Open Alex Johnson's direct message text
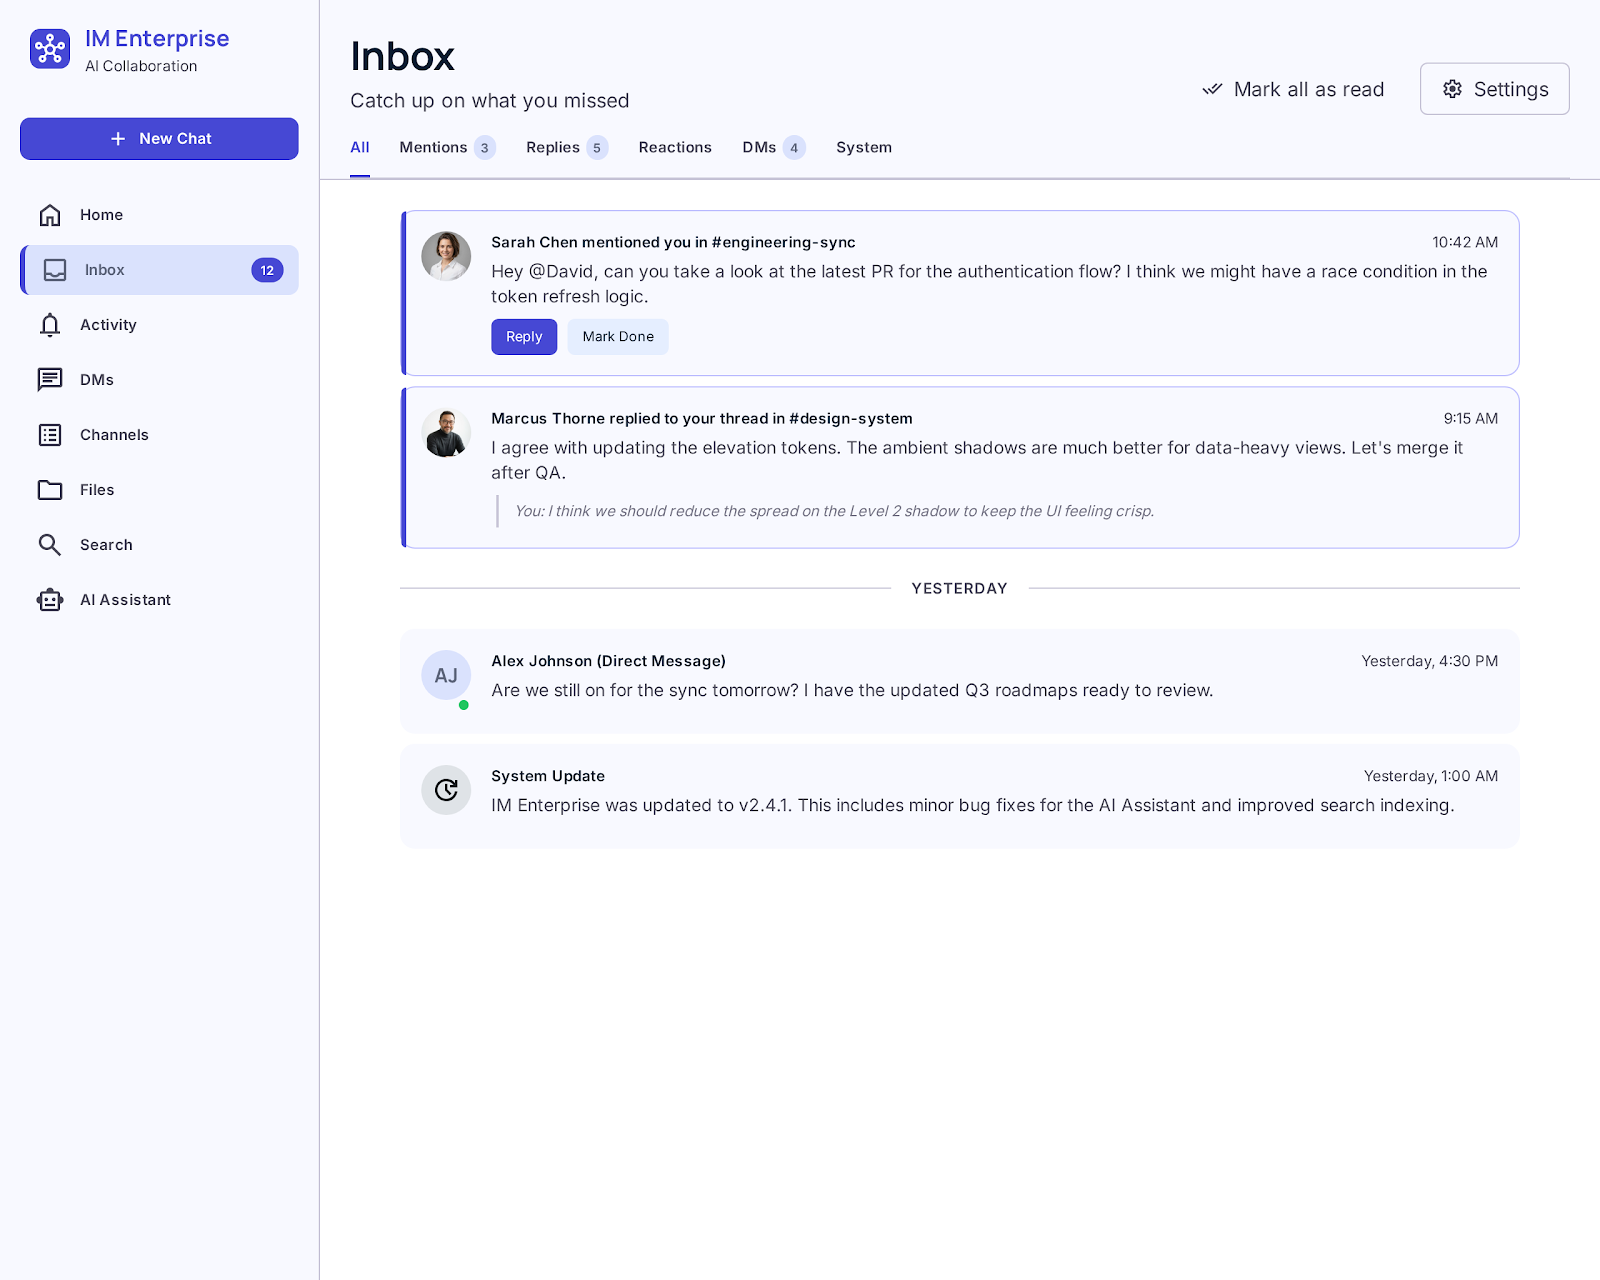Image resolution: width=1600 pixels, height=1280 pixels. point(852,690)
